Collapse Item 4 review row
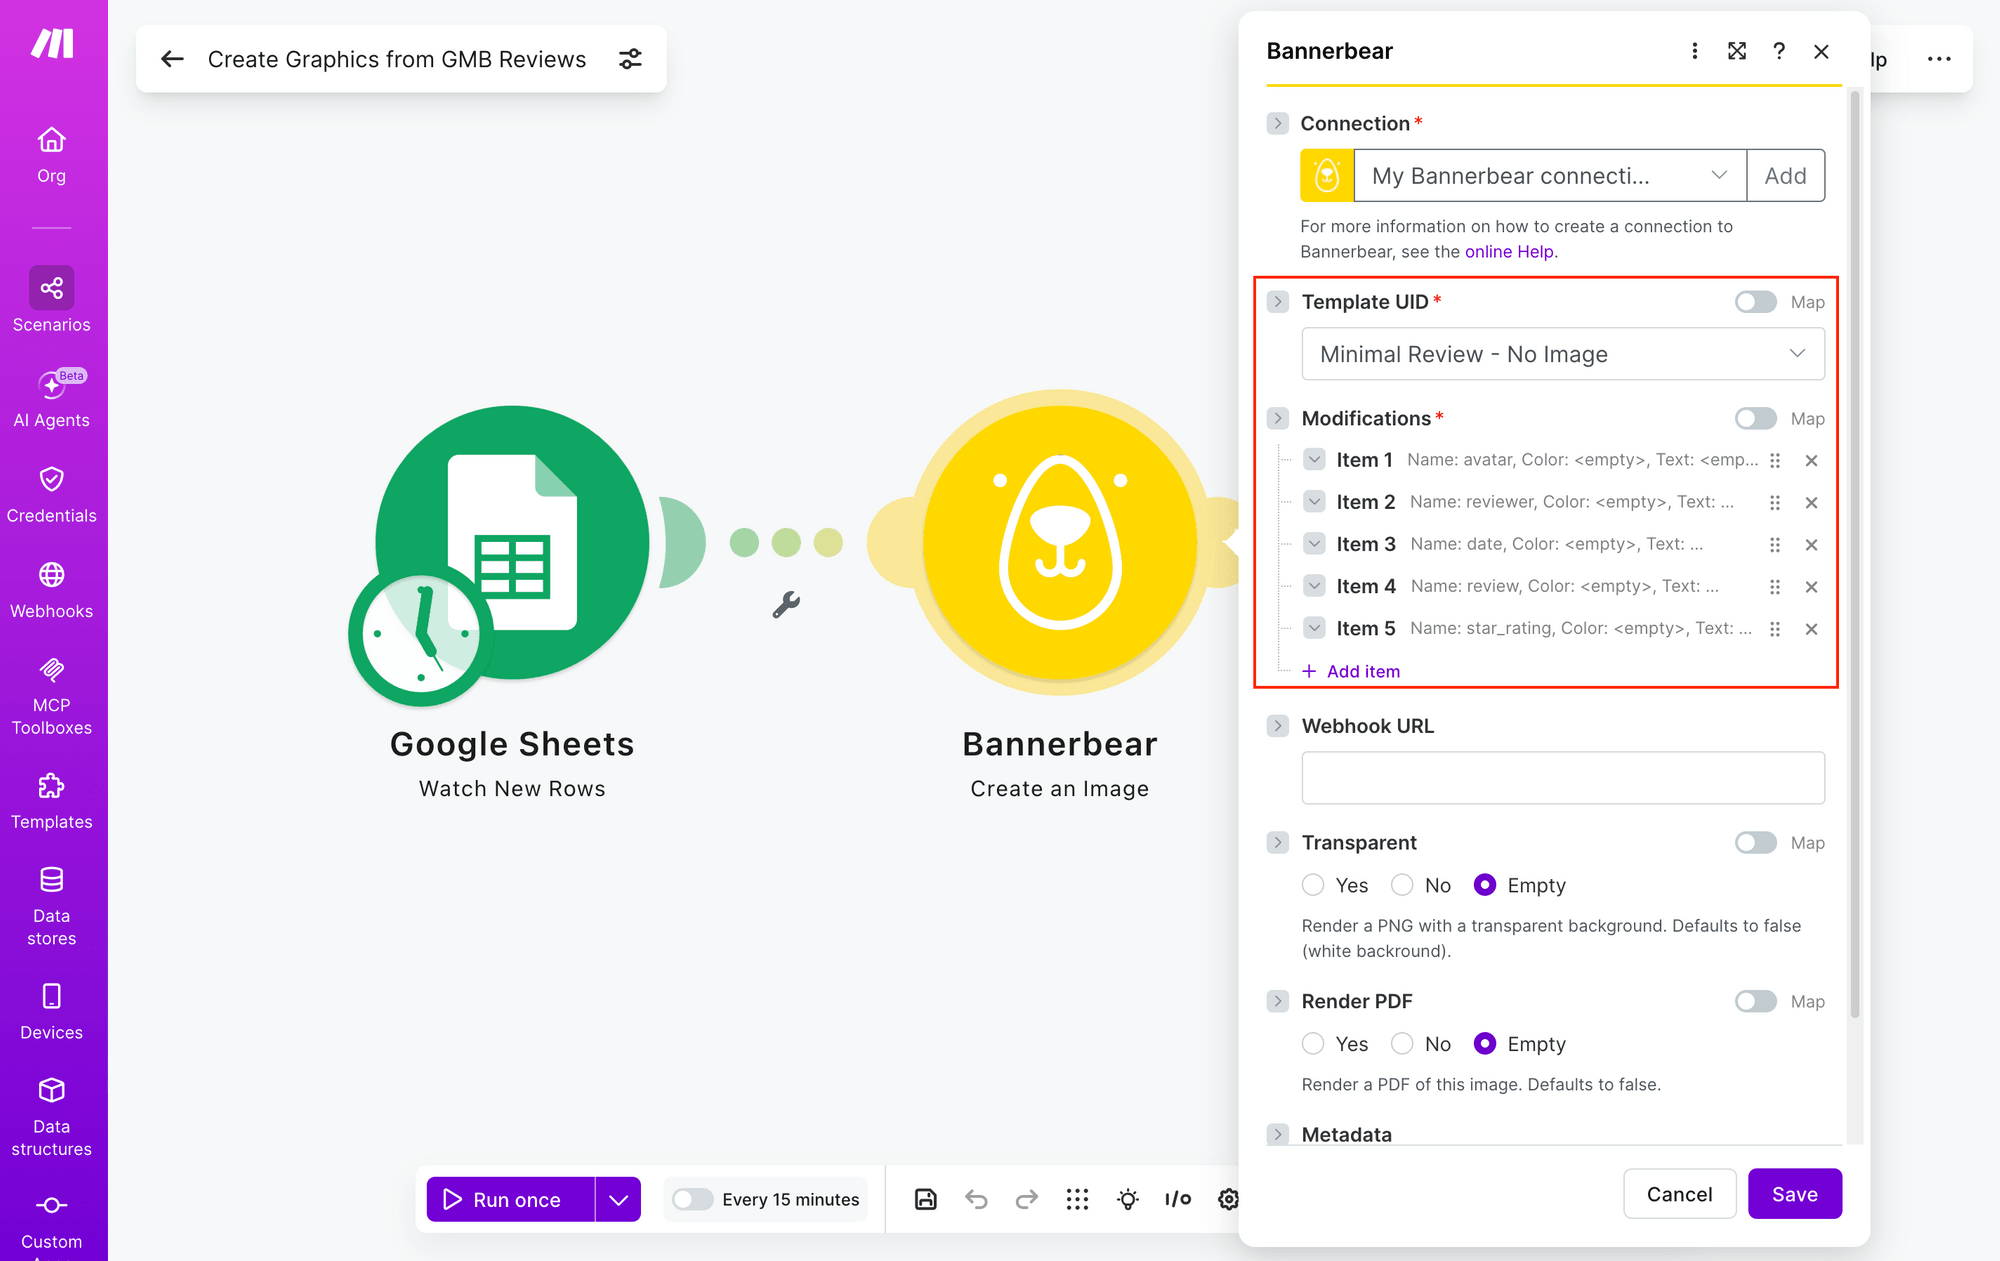 [x=1315, y=586]
